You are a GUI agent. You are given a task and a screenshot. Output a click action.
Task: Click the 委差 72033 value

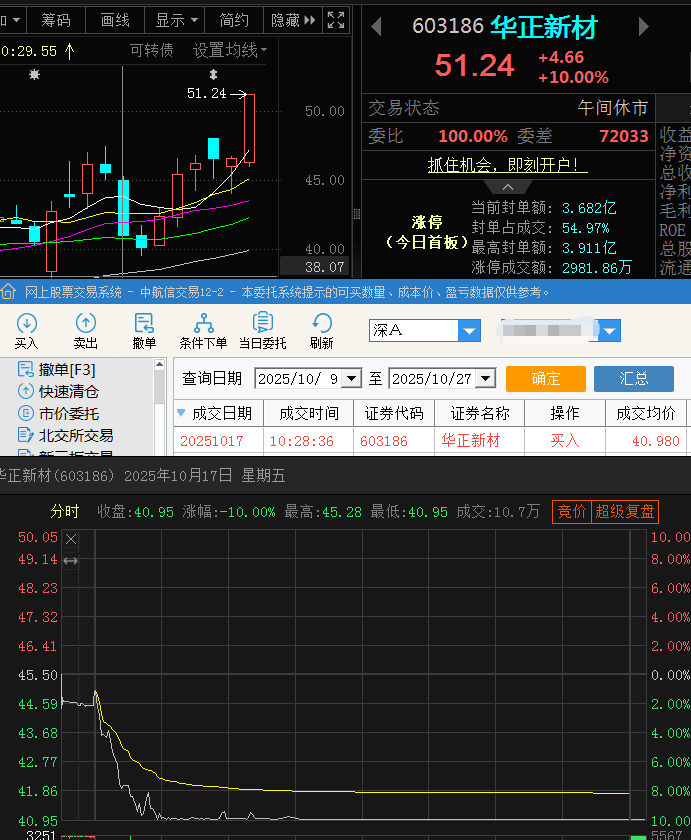tap(624, 136)
